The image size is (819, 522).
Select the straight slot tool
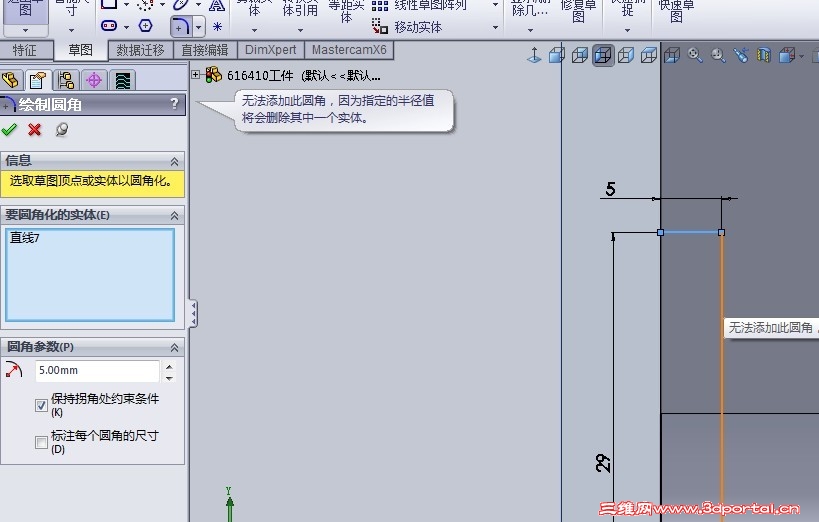point(109,26)
